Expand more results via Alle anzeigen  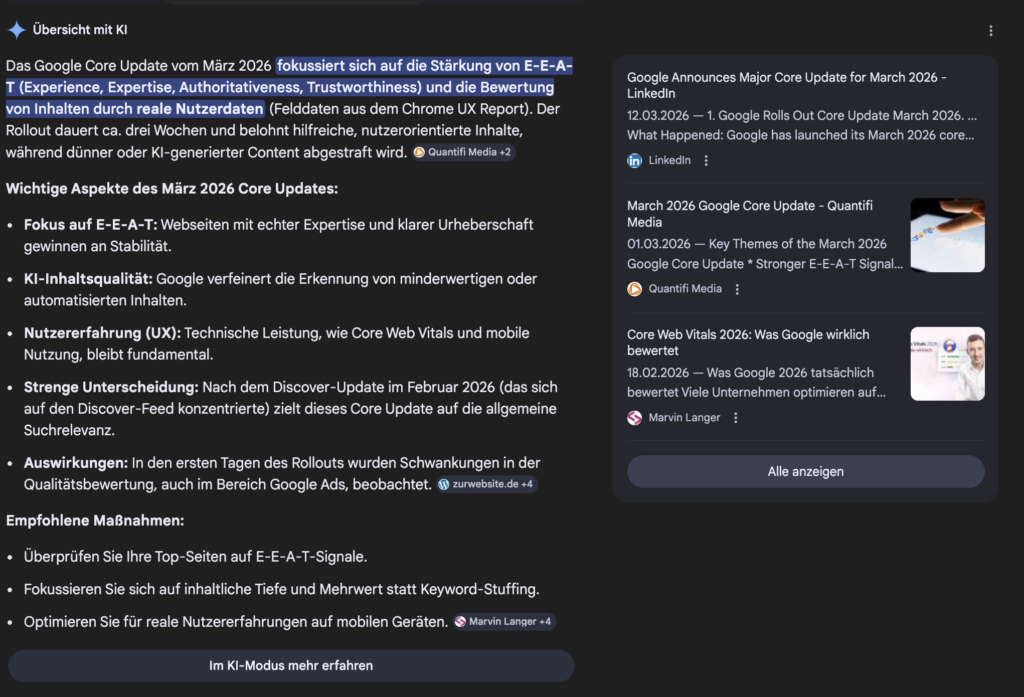[x=805, y=471]
